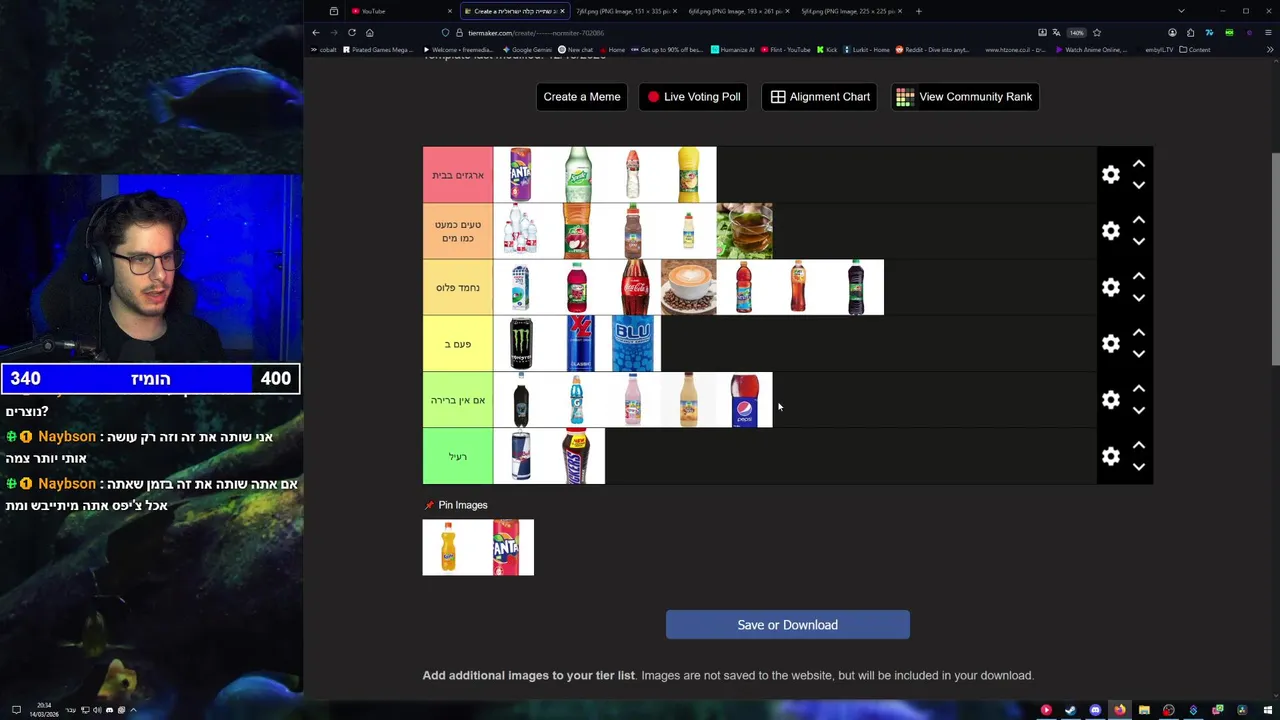This screenshot has width=1280, height=720.
Task: Select the BLU can image
Action: click(x=633, y=344)
